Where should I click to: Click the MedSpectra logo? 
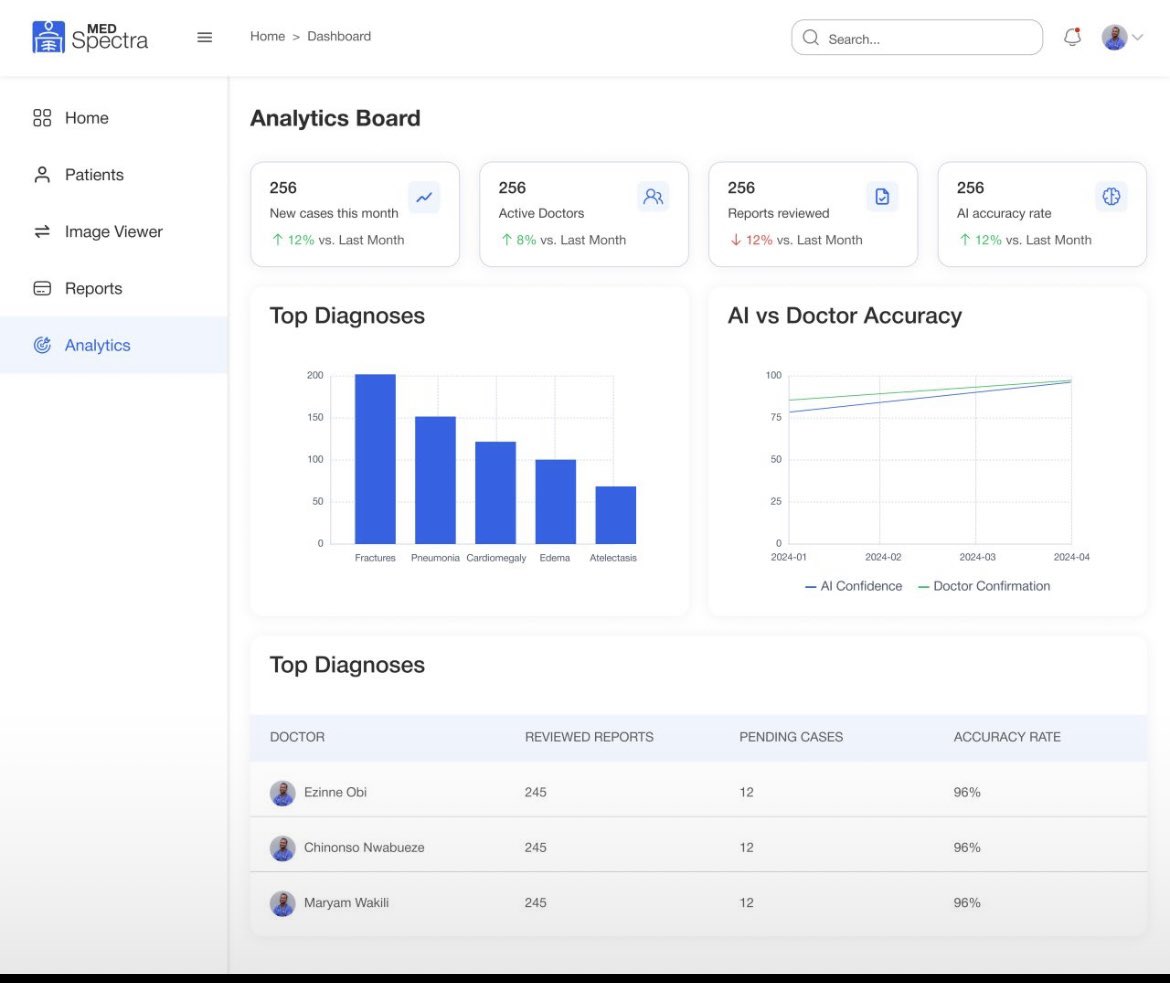click(x=90, y=37)
